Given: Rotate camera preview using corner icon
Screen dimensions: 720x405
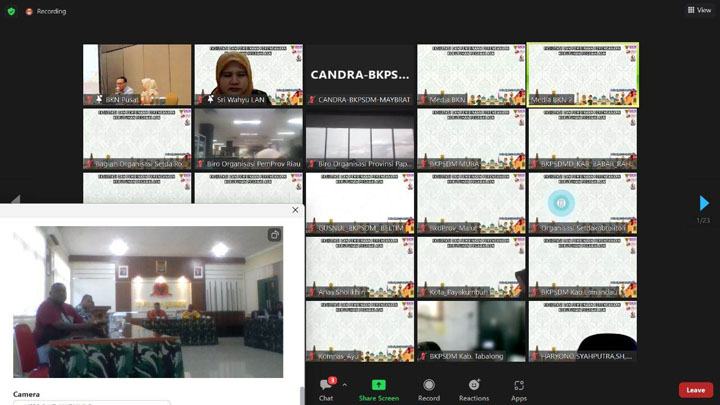Looking at the screenshot, I should pos(274,235).
